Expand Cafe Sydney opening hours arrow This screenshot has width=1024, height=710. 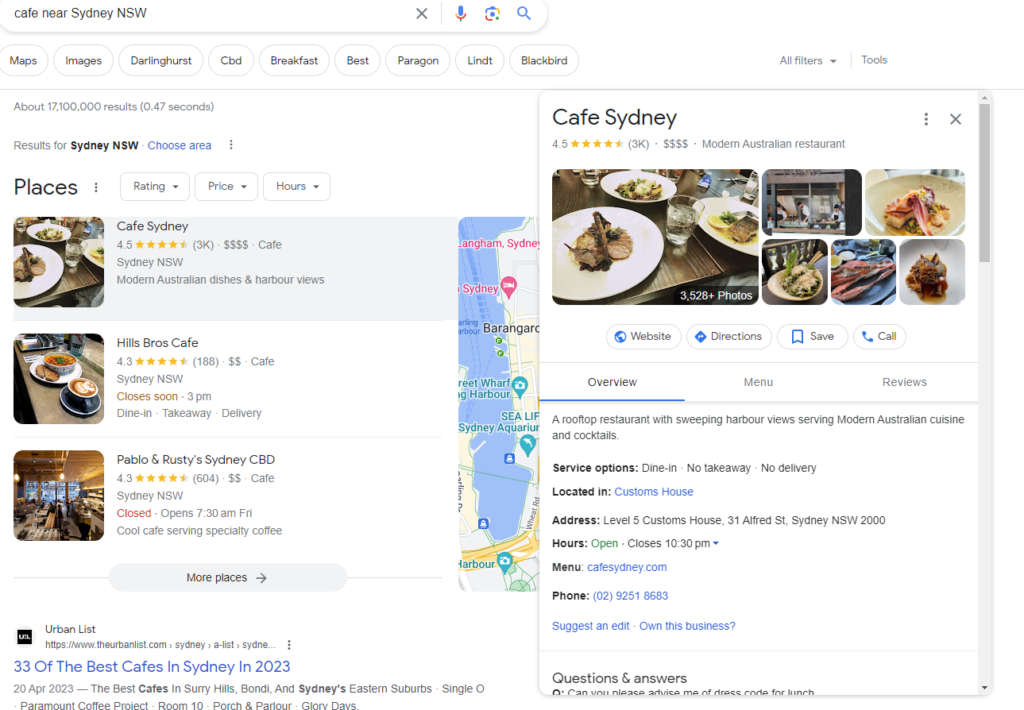[716, 543]
